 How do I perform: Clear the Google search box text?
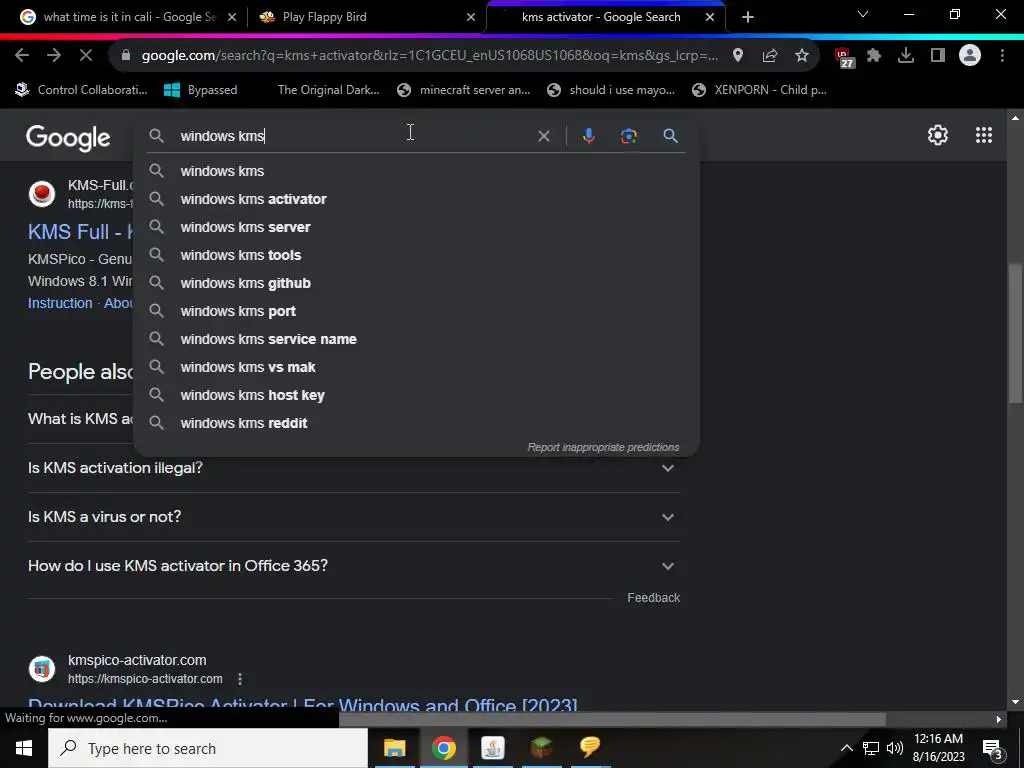[543, 136]
